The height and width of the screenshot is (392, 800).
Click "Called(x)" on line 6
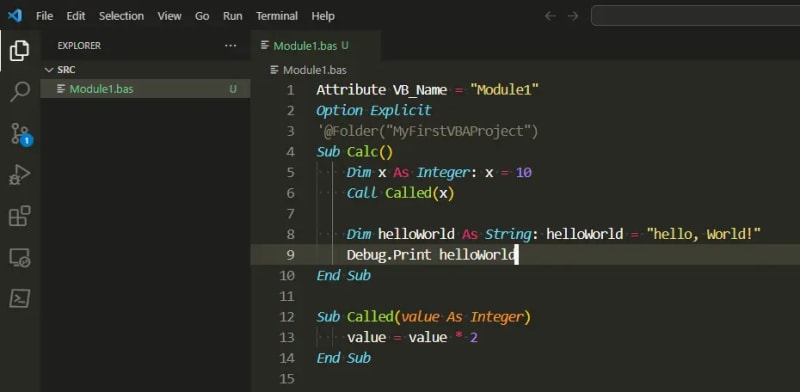coord(419,193)
